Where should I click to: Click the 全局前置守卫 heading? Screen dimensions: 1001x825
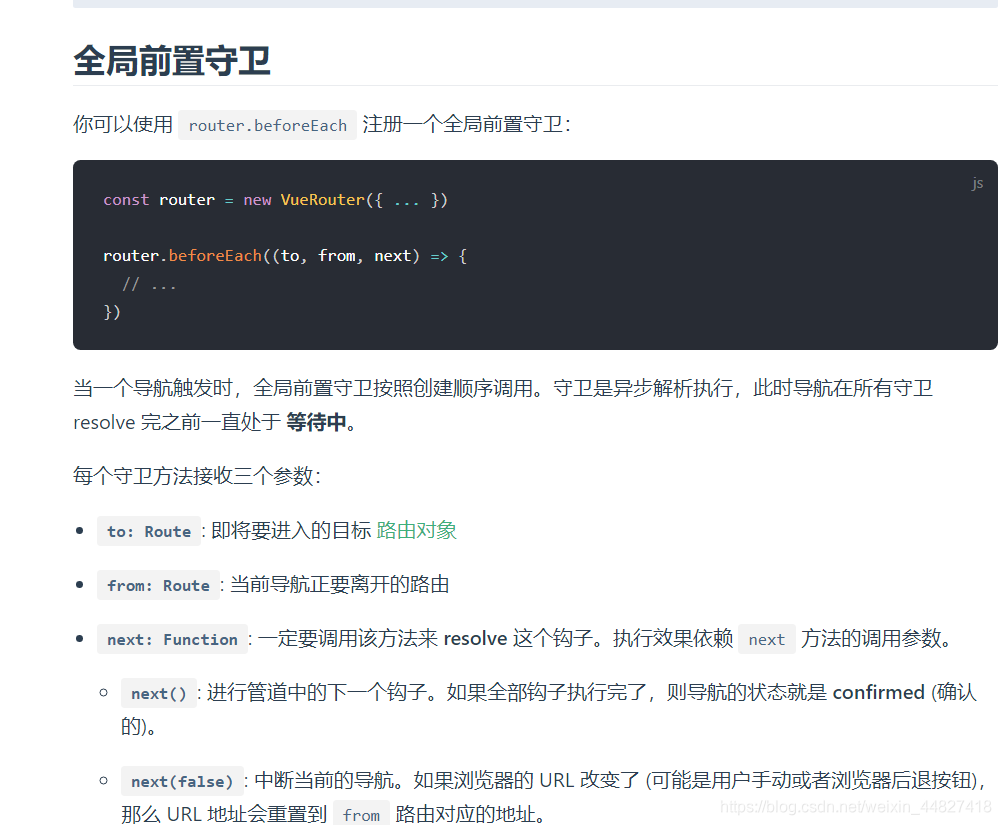pyautogui.click(x=172, y=61)
